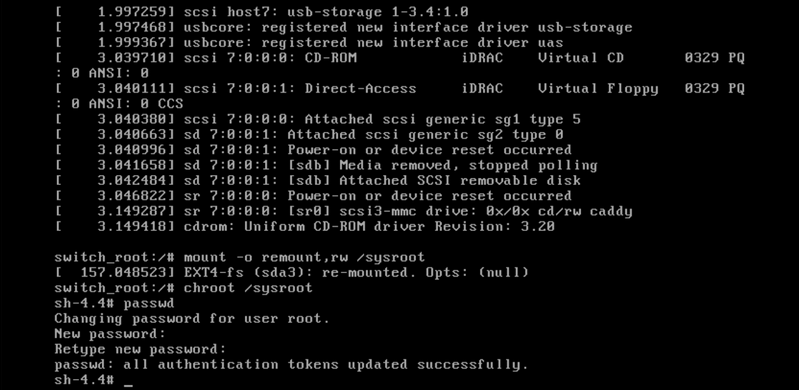Click 'Attached scsi generic sg1 type 5' line
799x390 pixels.
(317, 119)
